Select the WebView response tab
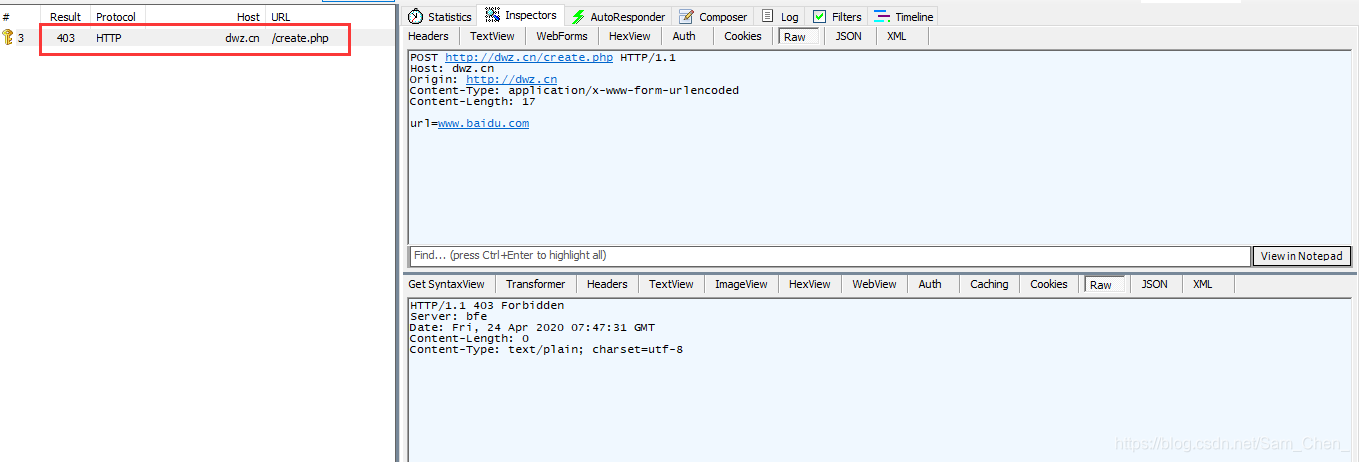 coord(874,284)
